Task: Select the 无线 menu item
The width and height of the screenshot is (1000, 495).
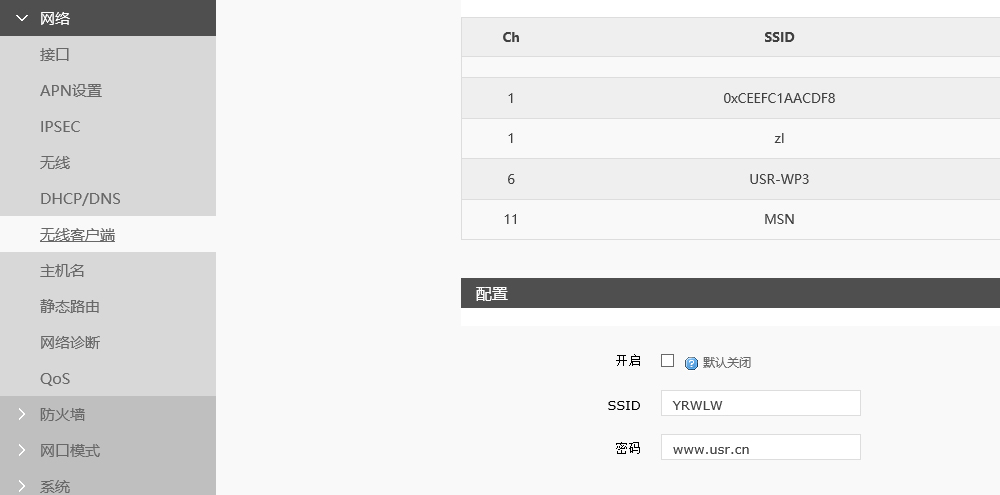Action: 55,163
